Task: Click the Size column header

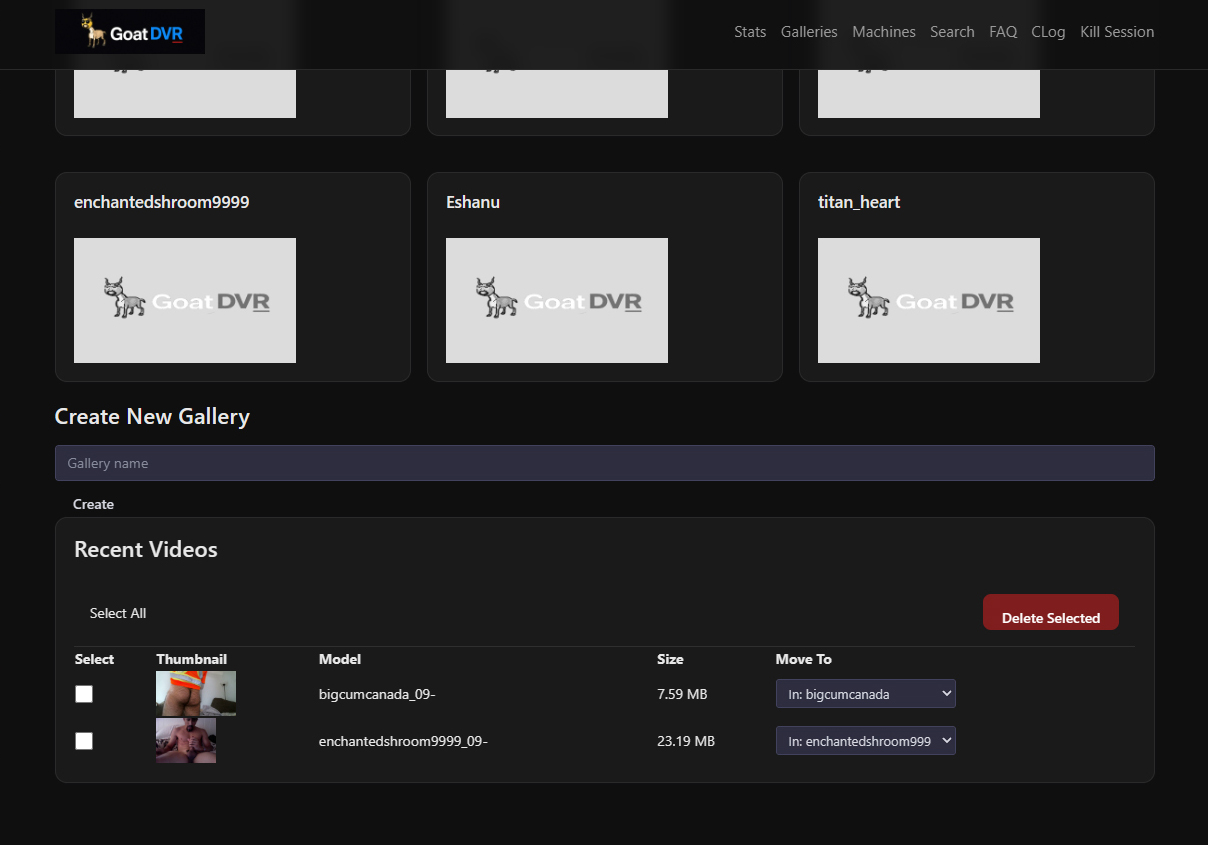Action: pos(670,659)
